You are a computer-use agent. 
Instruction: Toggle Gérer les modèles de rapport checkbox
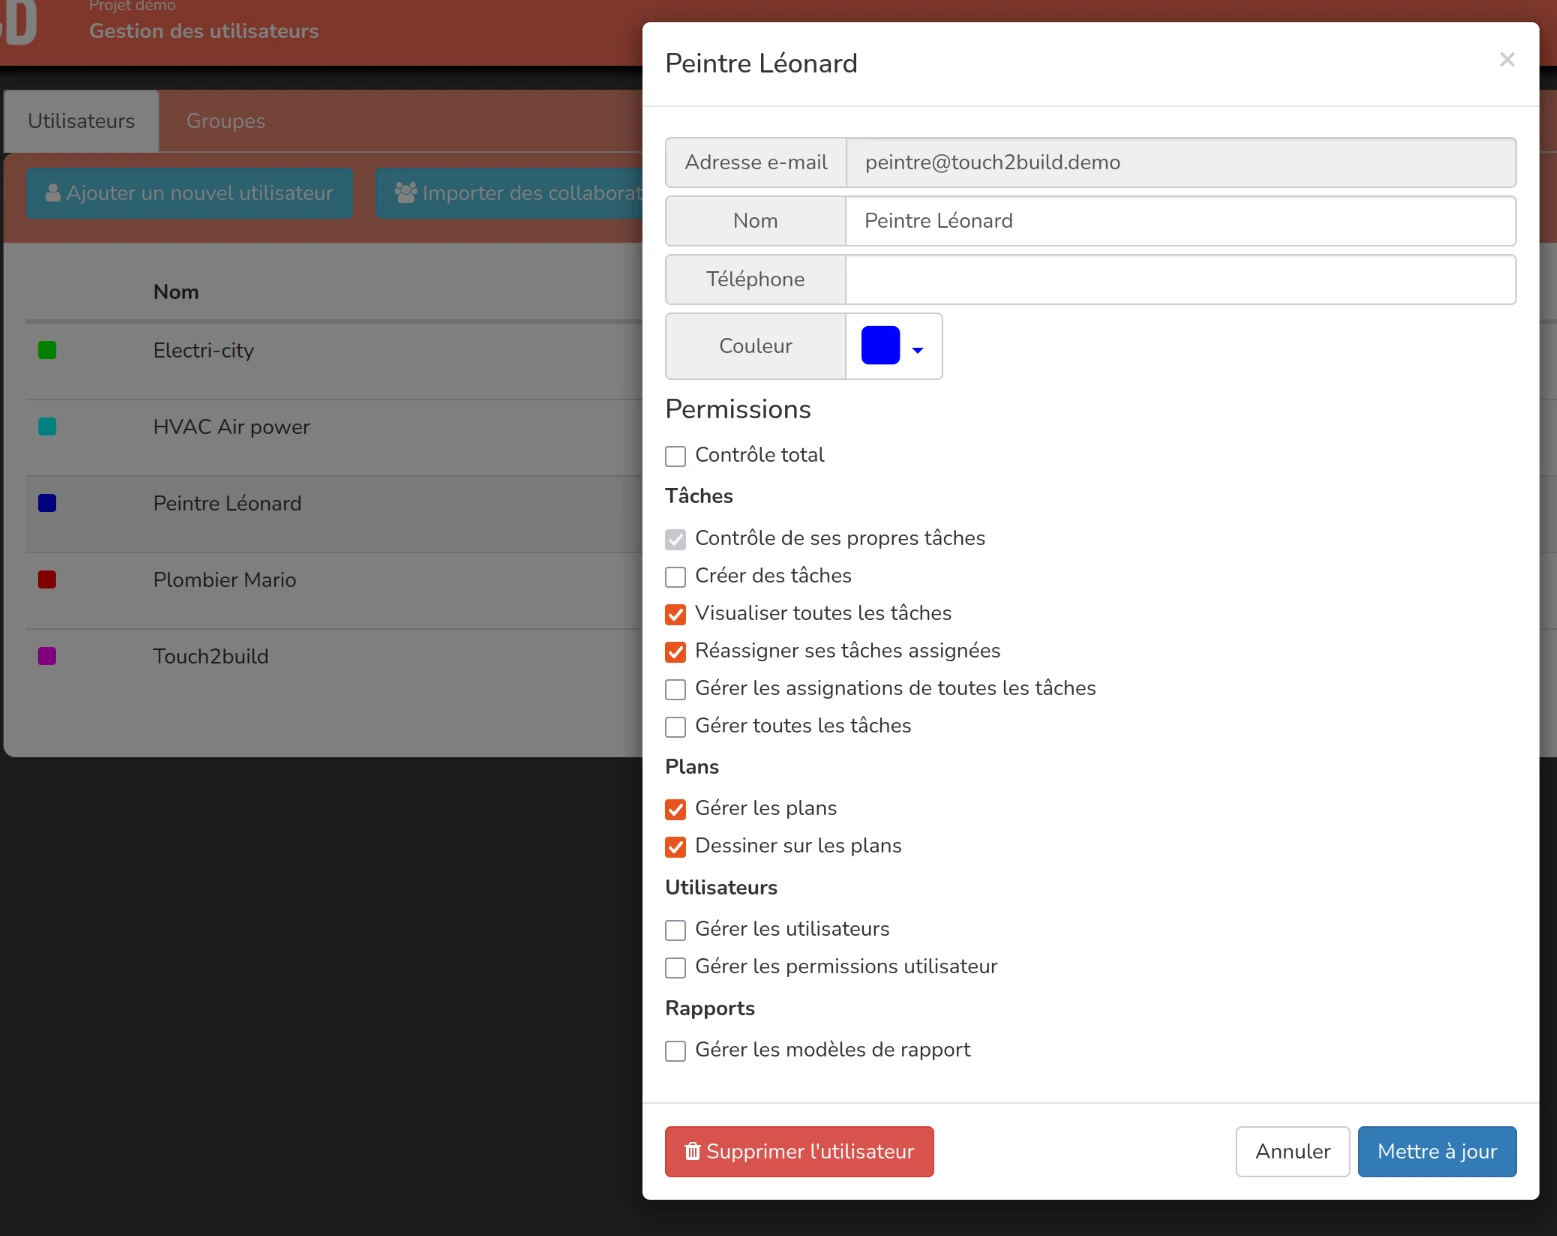(x=676, y=1051)
